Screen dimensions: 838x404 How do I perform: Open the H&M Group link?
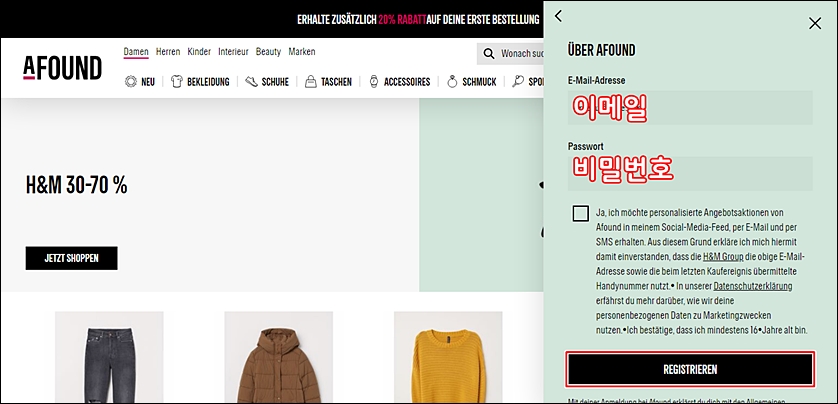(x=723, y=257)
